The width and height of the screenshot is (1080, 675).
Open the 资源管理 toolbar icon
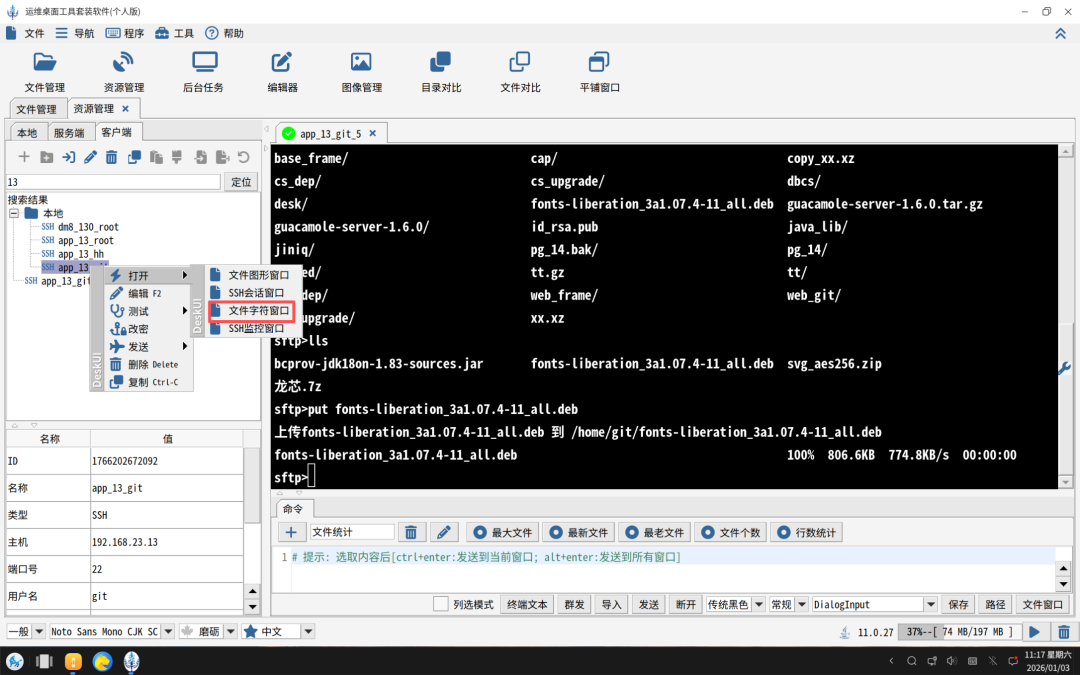pyautogui.click(x=124, y=72)
